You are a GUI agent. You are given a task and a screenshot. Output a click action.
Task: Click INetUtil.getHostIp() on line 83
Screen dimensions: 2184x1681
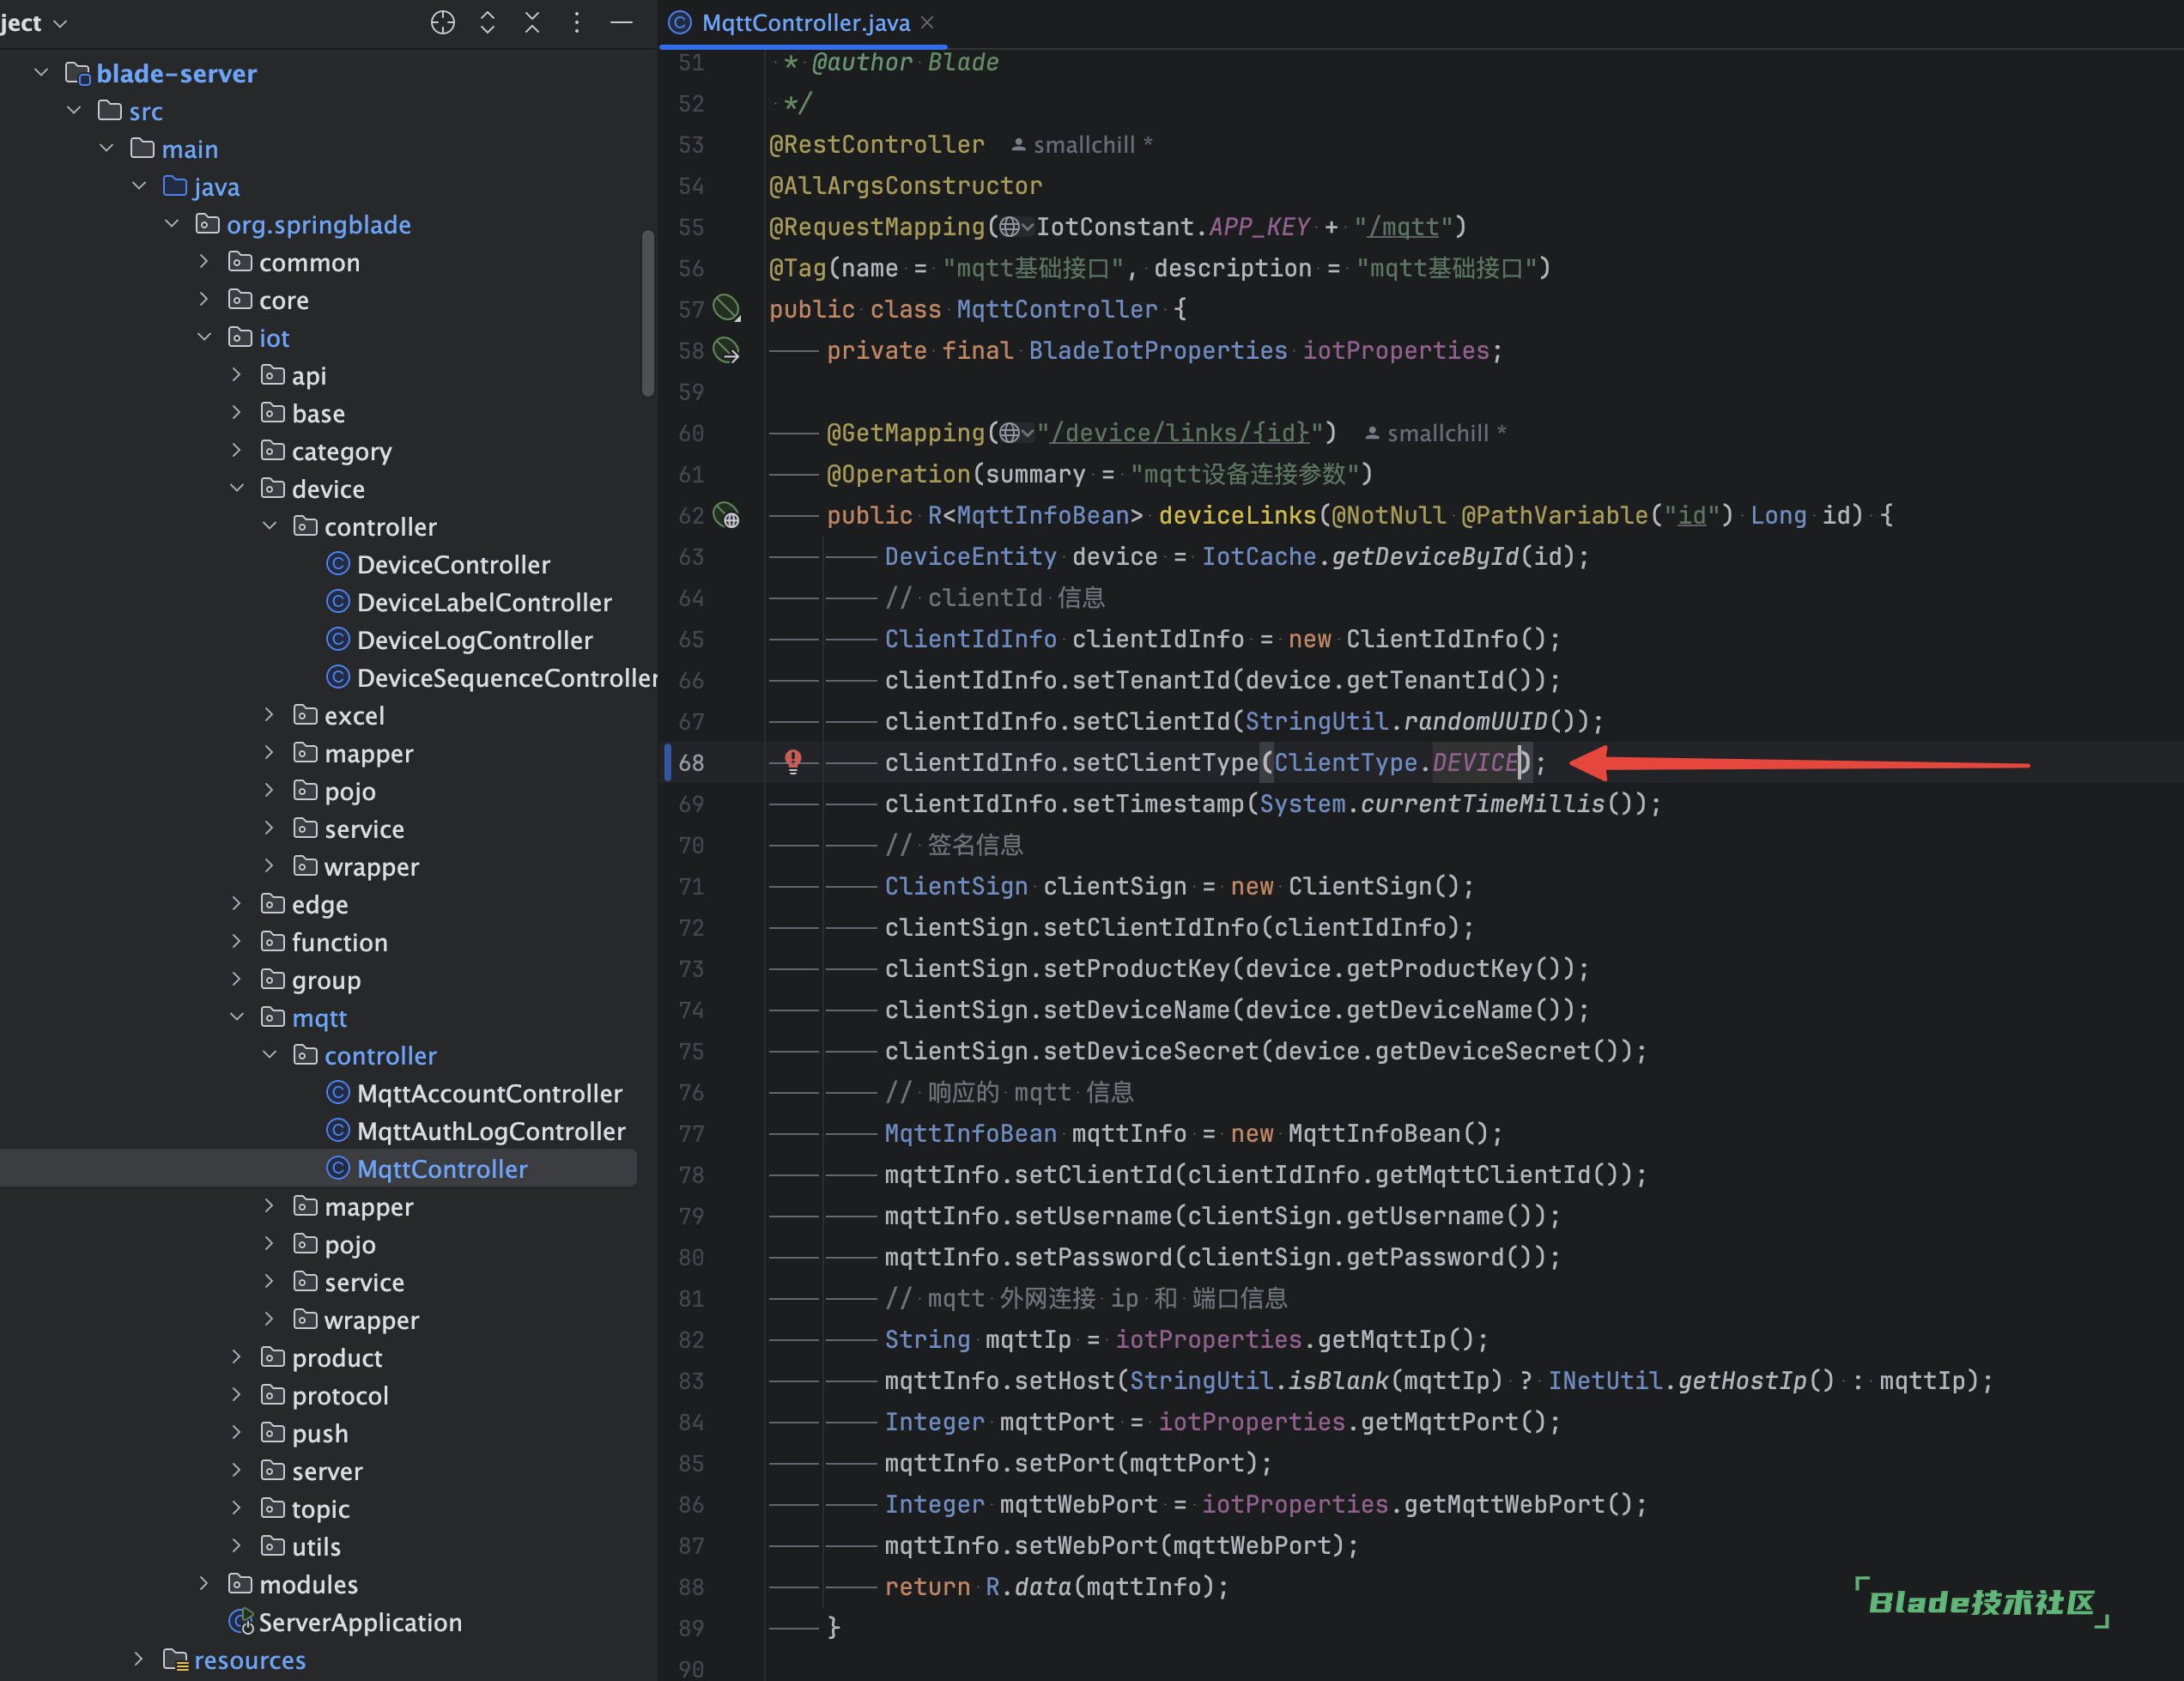(x=1691, y=1380)
